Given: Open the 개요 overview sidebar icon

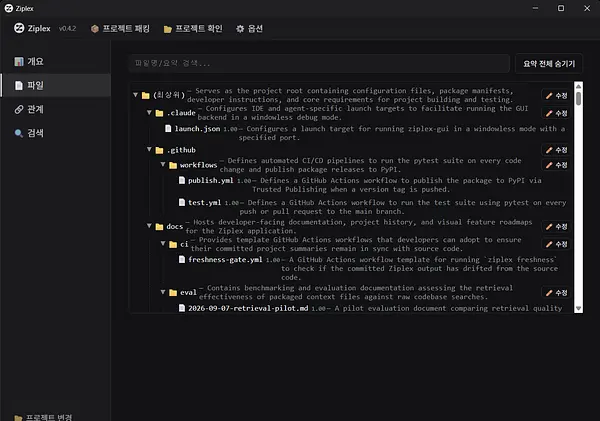Looking at the screenshot, I should pyautogui.click(x=19, y=62).
